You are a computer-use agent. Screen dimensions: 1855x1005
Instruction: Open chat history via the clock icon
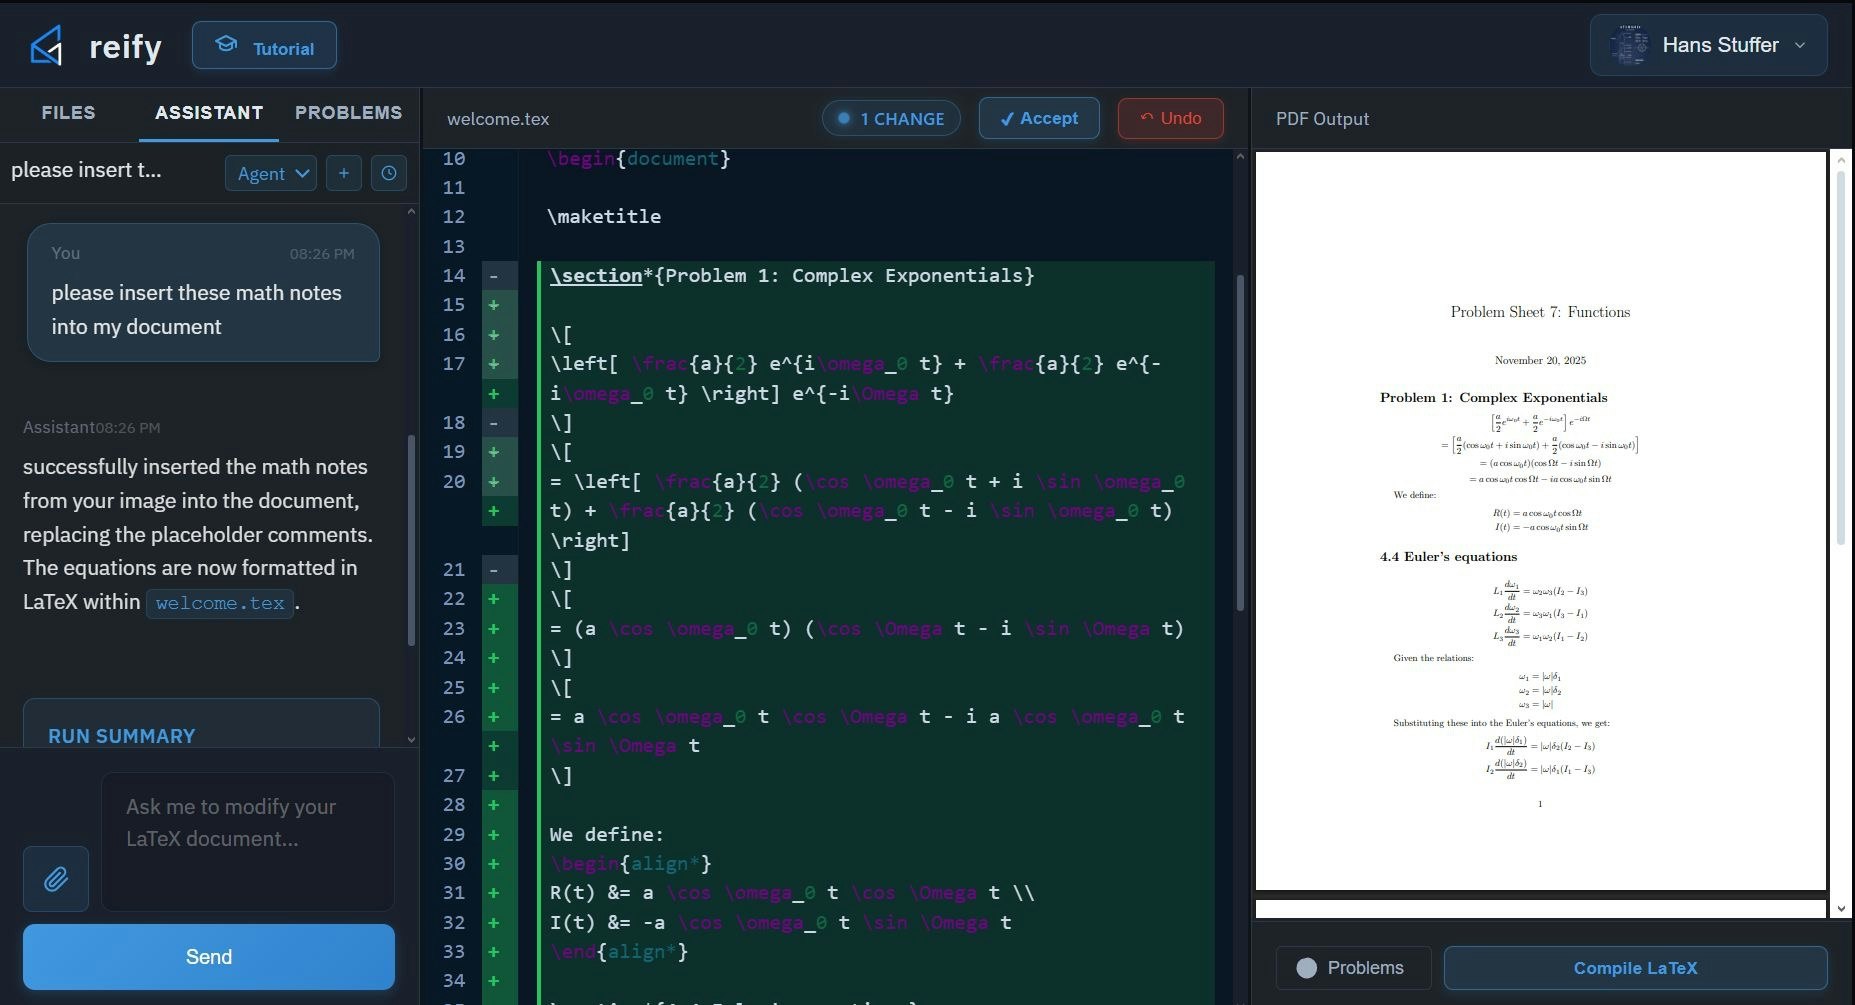tap(388, 172)
